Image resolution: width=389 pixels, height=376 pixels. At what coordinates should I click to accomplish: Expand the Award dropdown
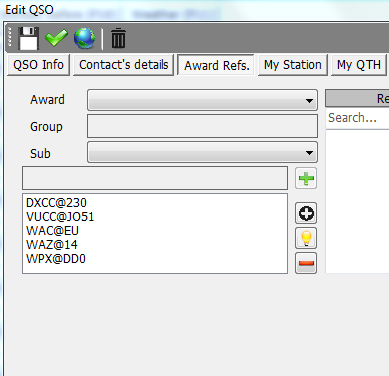coord(202,100)
